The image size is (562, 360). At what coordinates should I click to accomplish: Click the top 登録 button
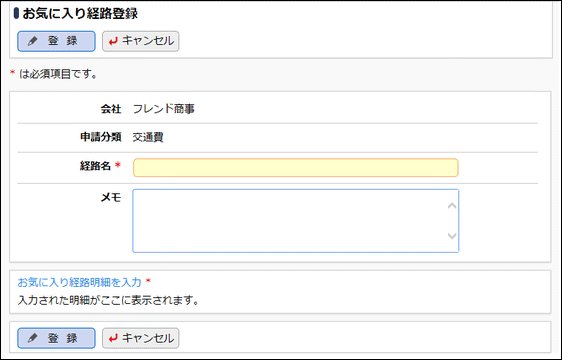click(56, 41)
